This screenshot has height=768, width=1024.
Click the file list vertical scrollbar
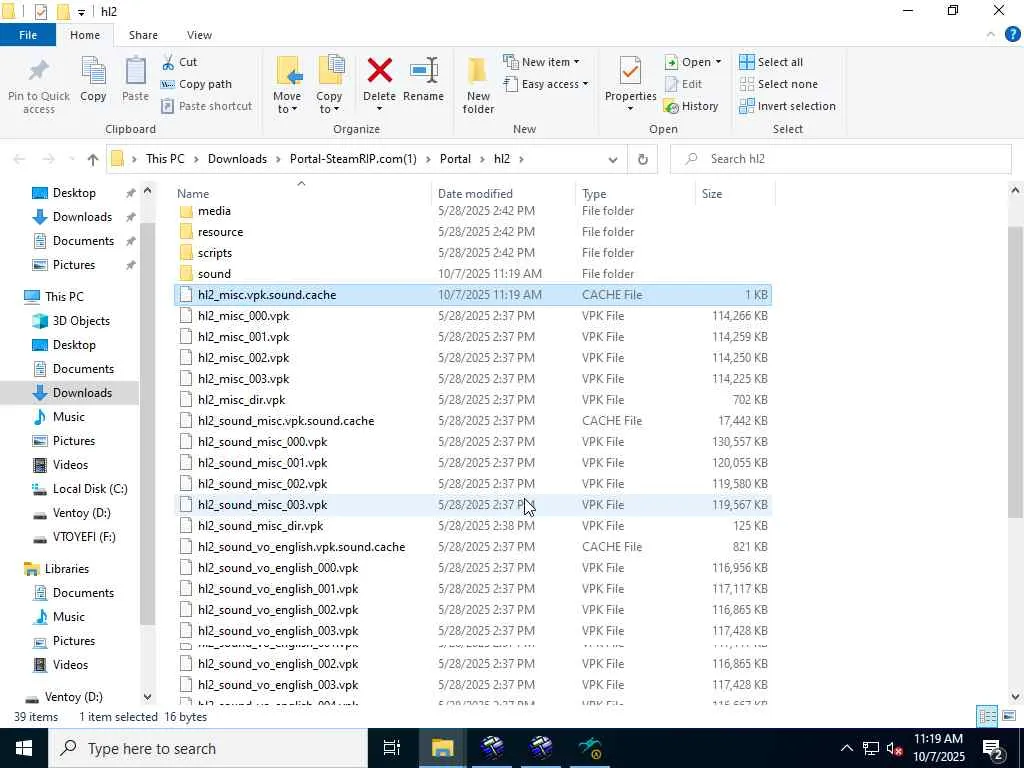pyautogui.click(x=1015, y=372)
